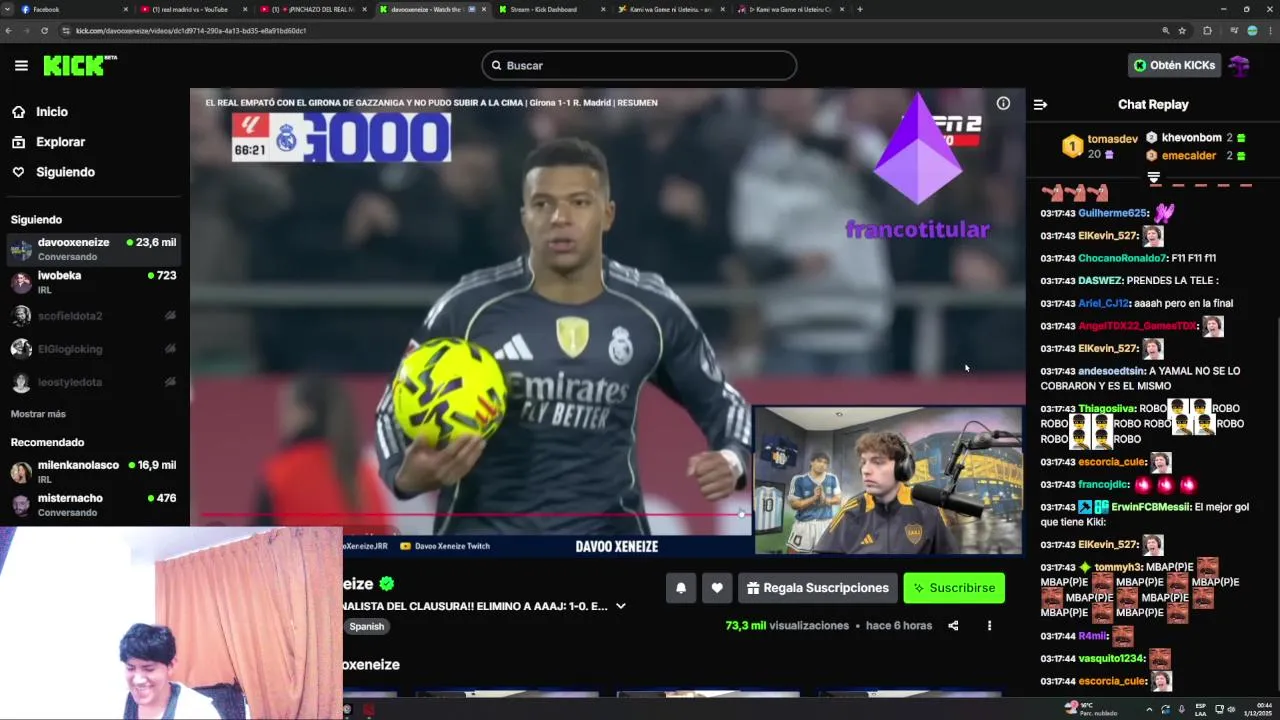The image size is (1280, 720).
Task: Click username vasquito1234 in chat
Action: pyautogui.click(x=1111, y=659)
